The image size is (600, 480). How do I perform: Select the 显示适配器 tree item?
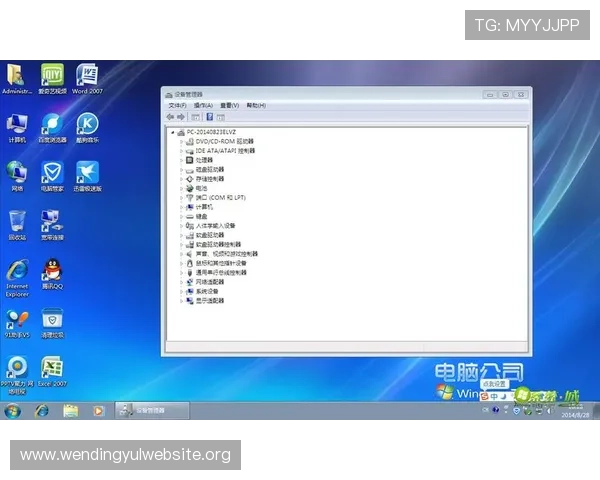click(210, 300)
